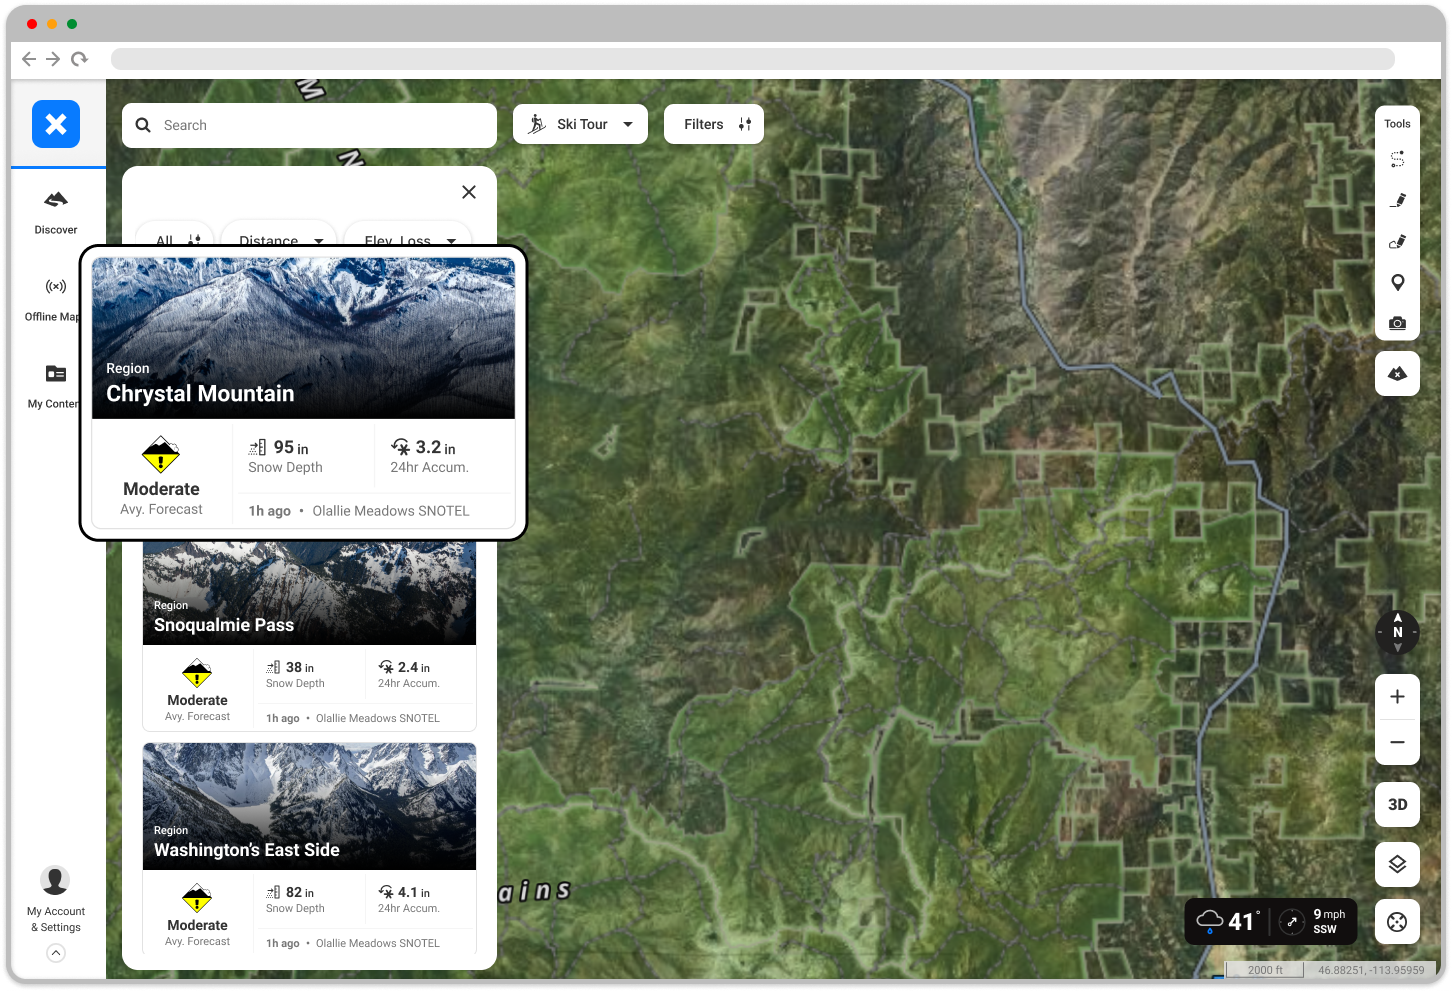
Task: Zoom out on the map
Action: pyautogui.click(x=1398, y=743)
